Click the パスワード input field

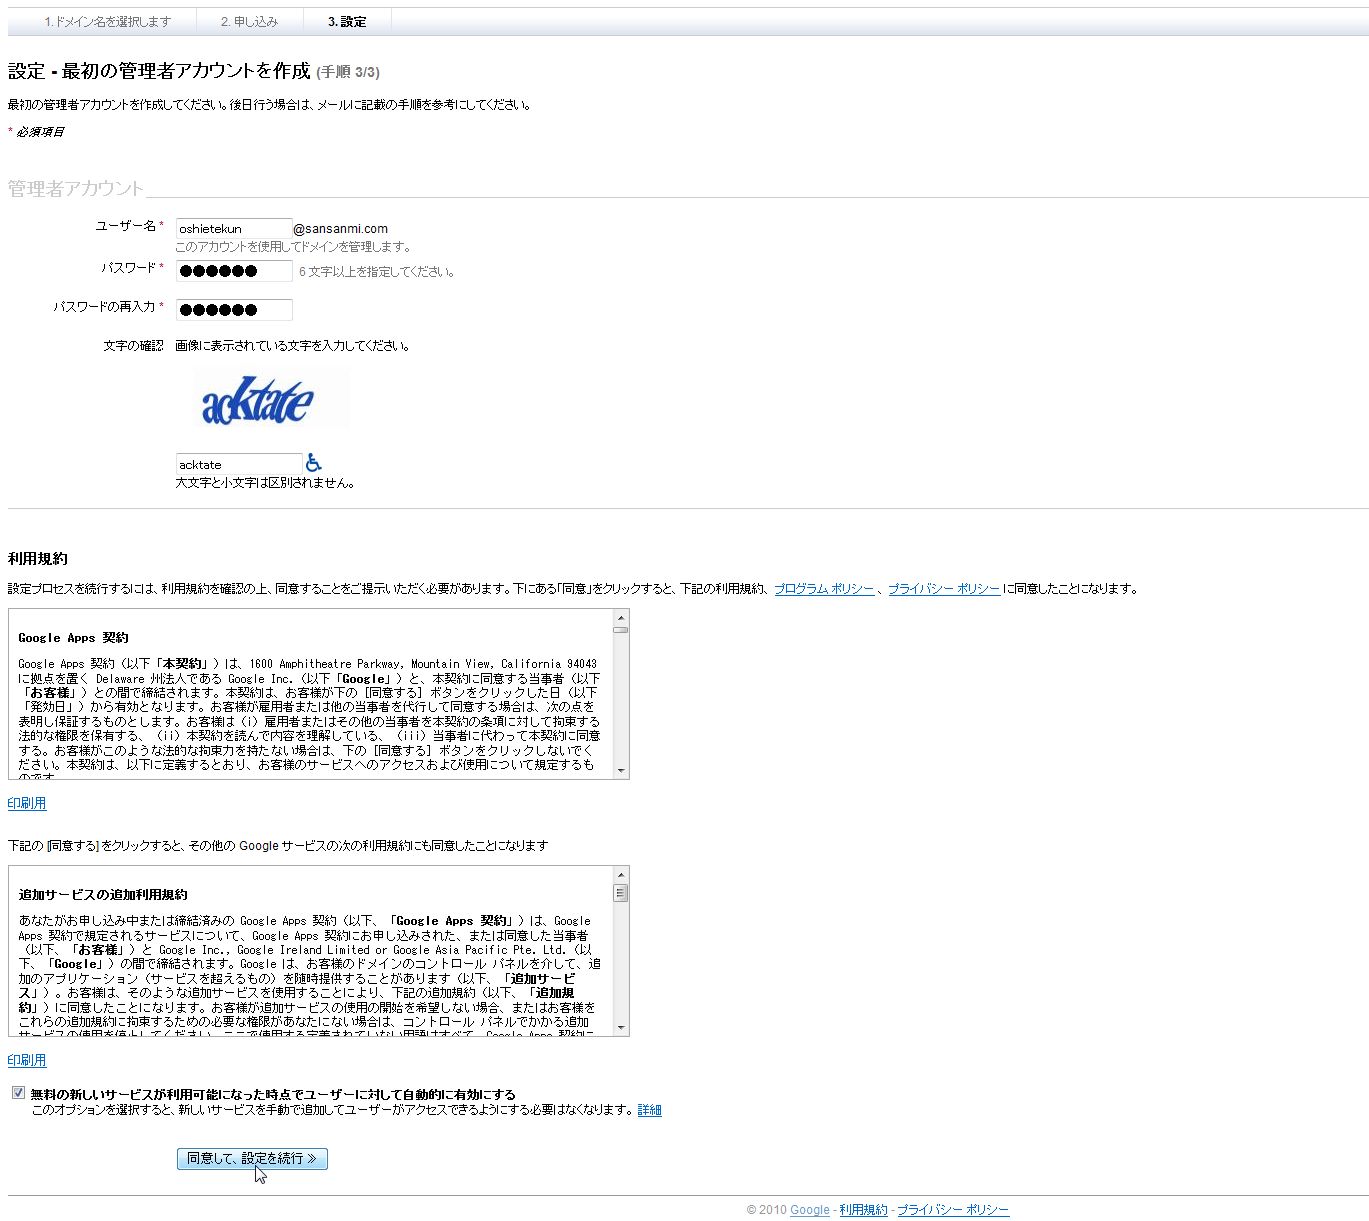[234, 271]
